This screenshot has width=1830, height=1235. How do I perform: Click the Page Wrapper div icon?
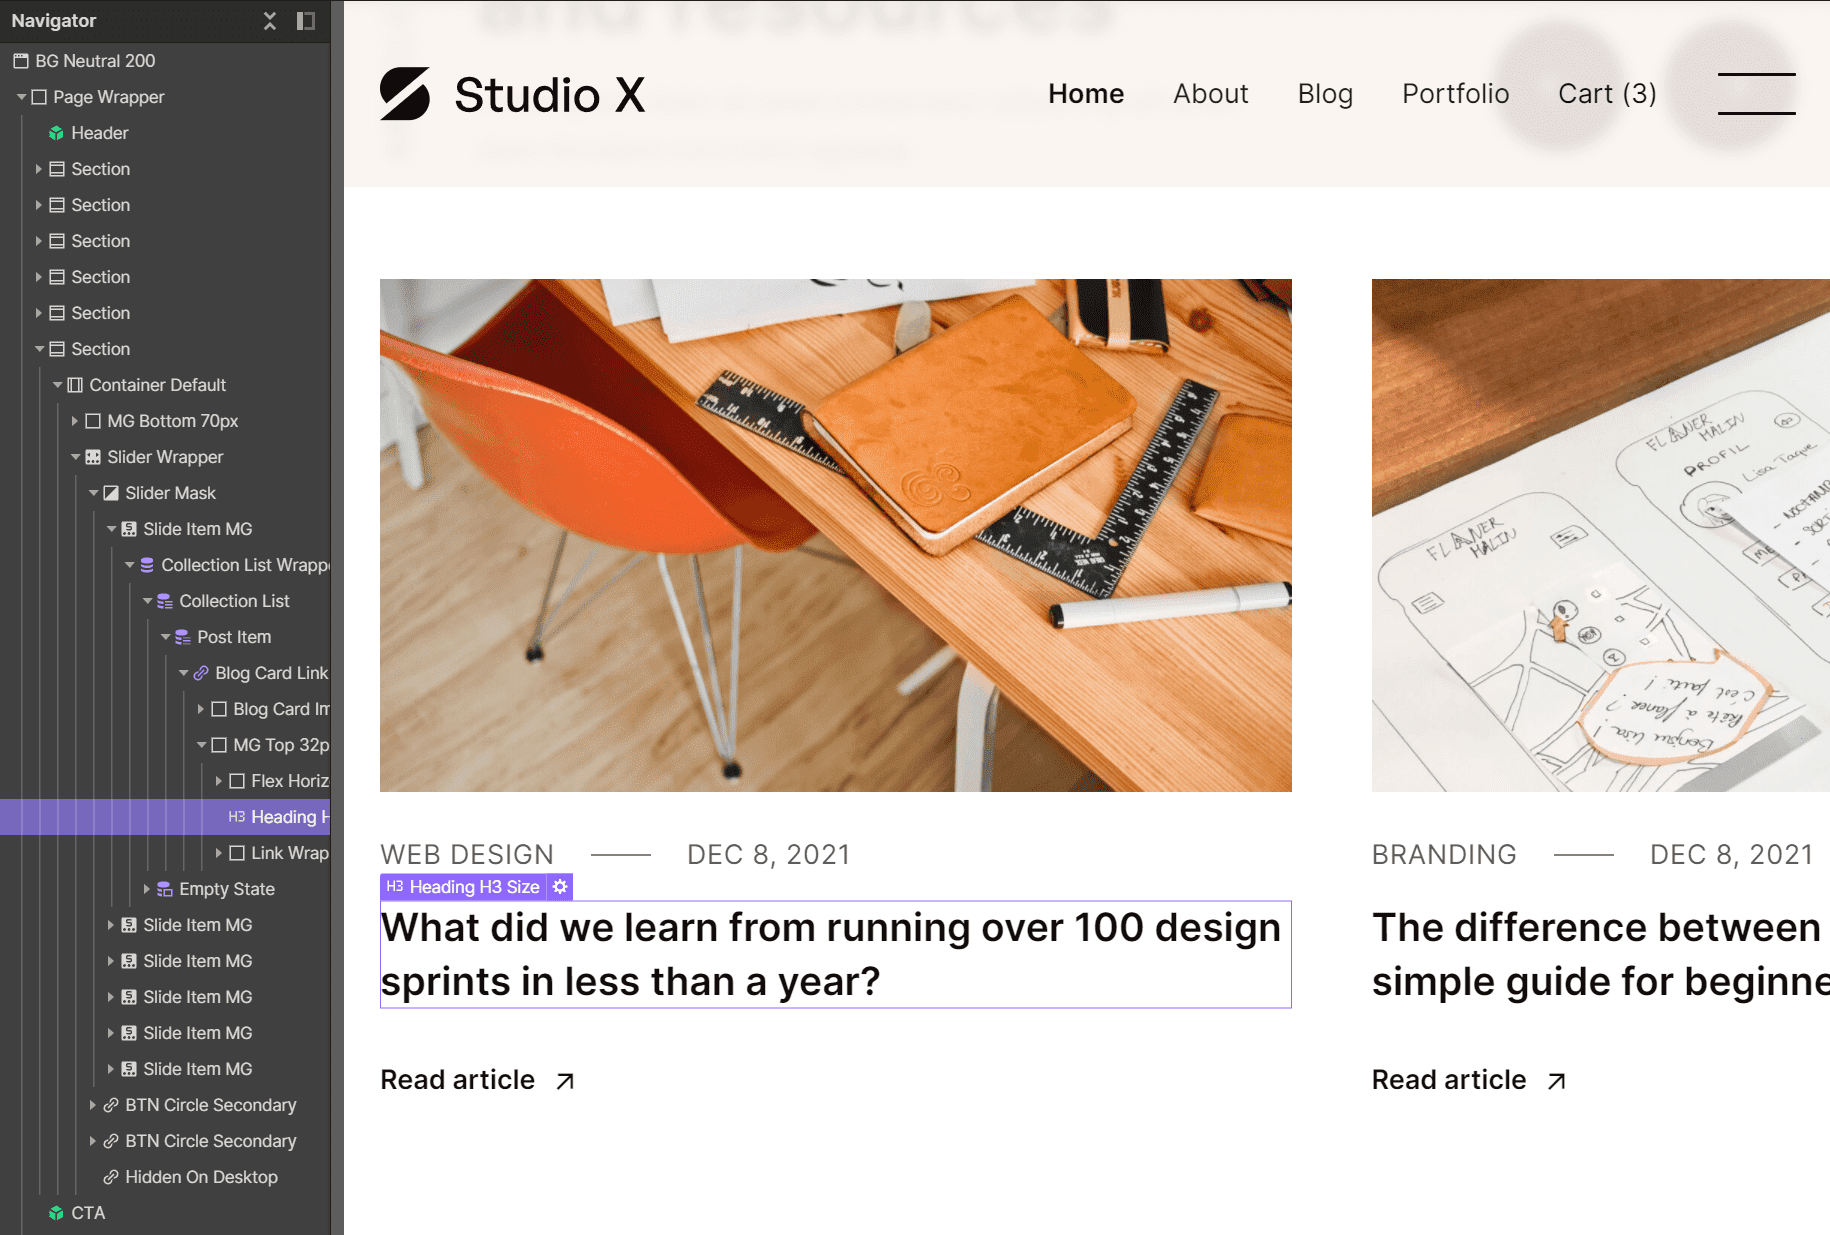[x=39, y=97]
